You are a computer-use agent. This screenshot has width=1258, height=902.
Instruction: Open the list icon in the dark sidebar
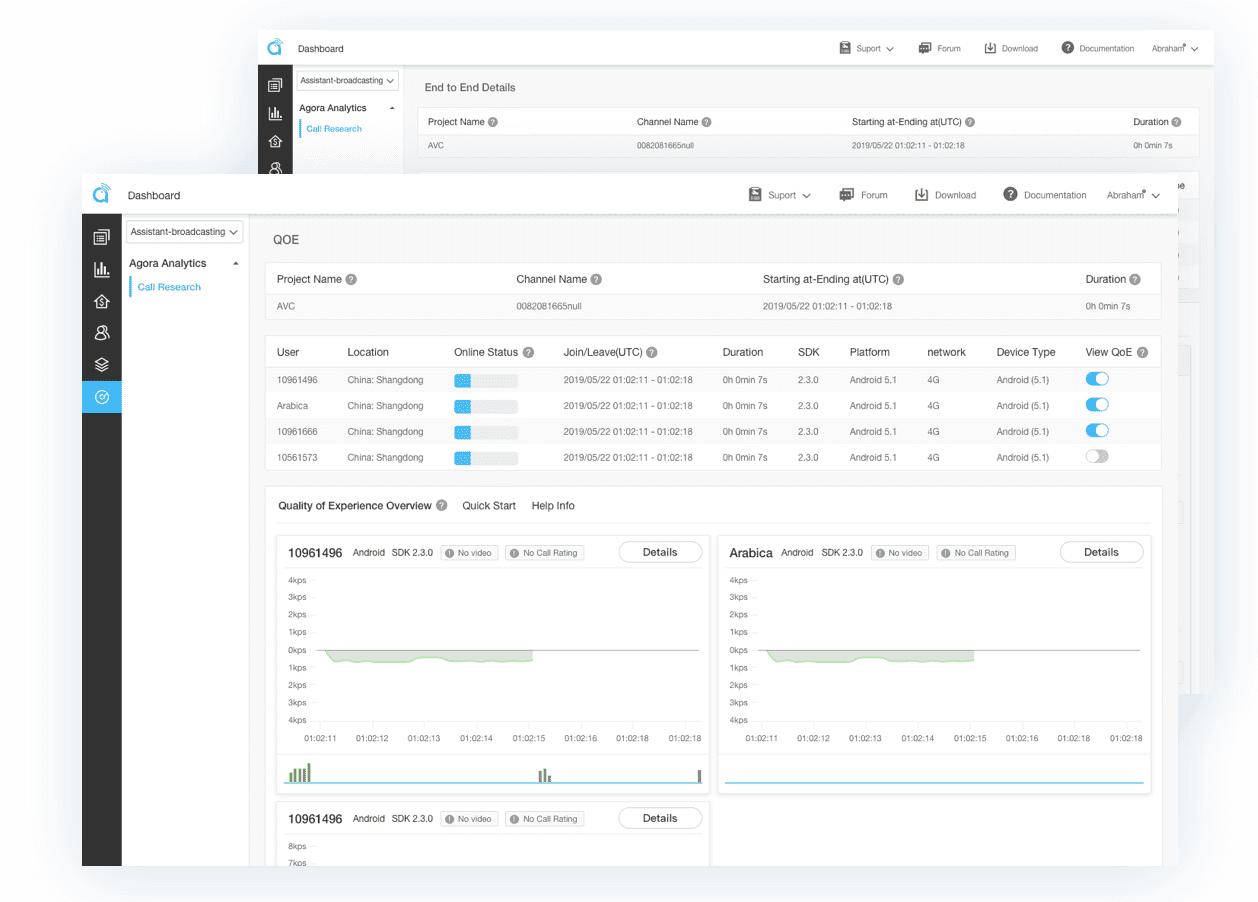(101, 237)
